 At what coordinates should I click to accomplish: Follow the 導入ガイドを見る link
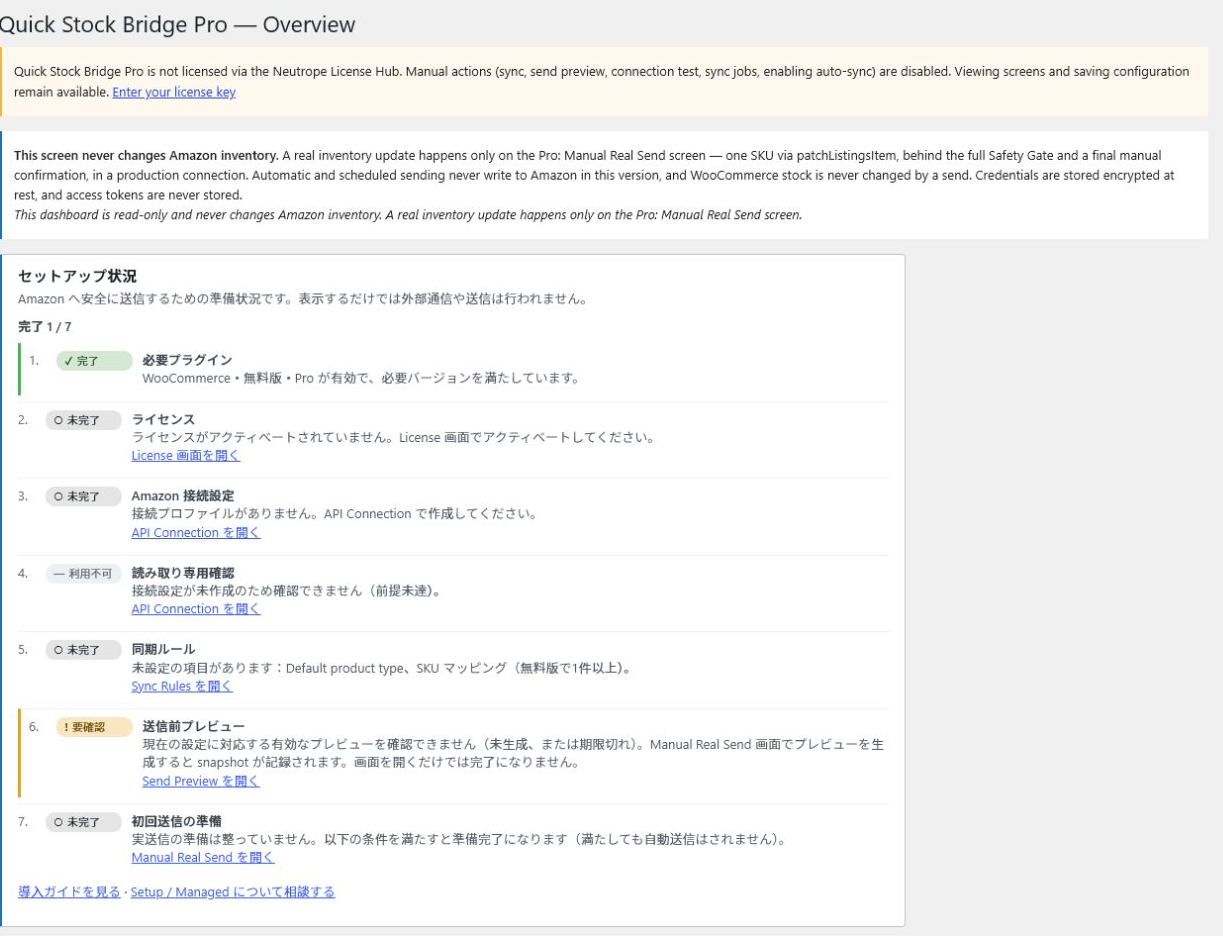point(69,892)
